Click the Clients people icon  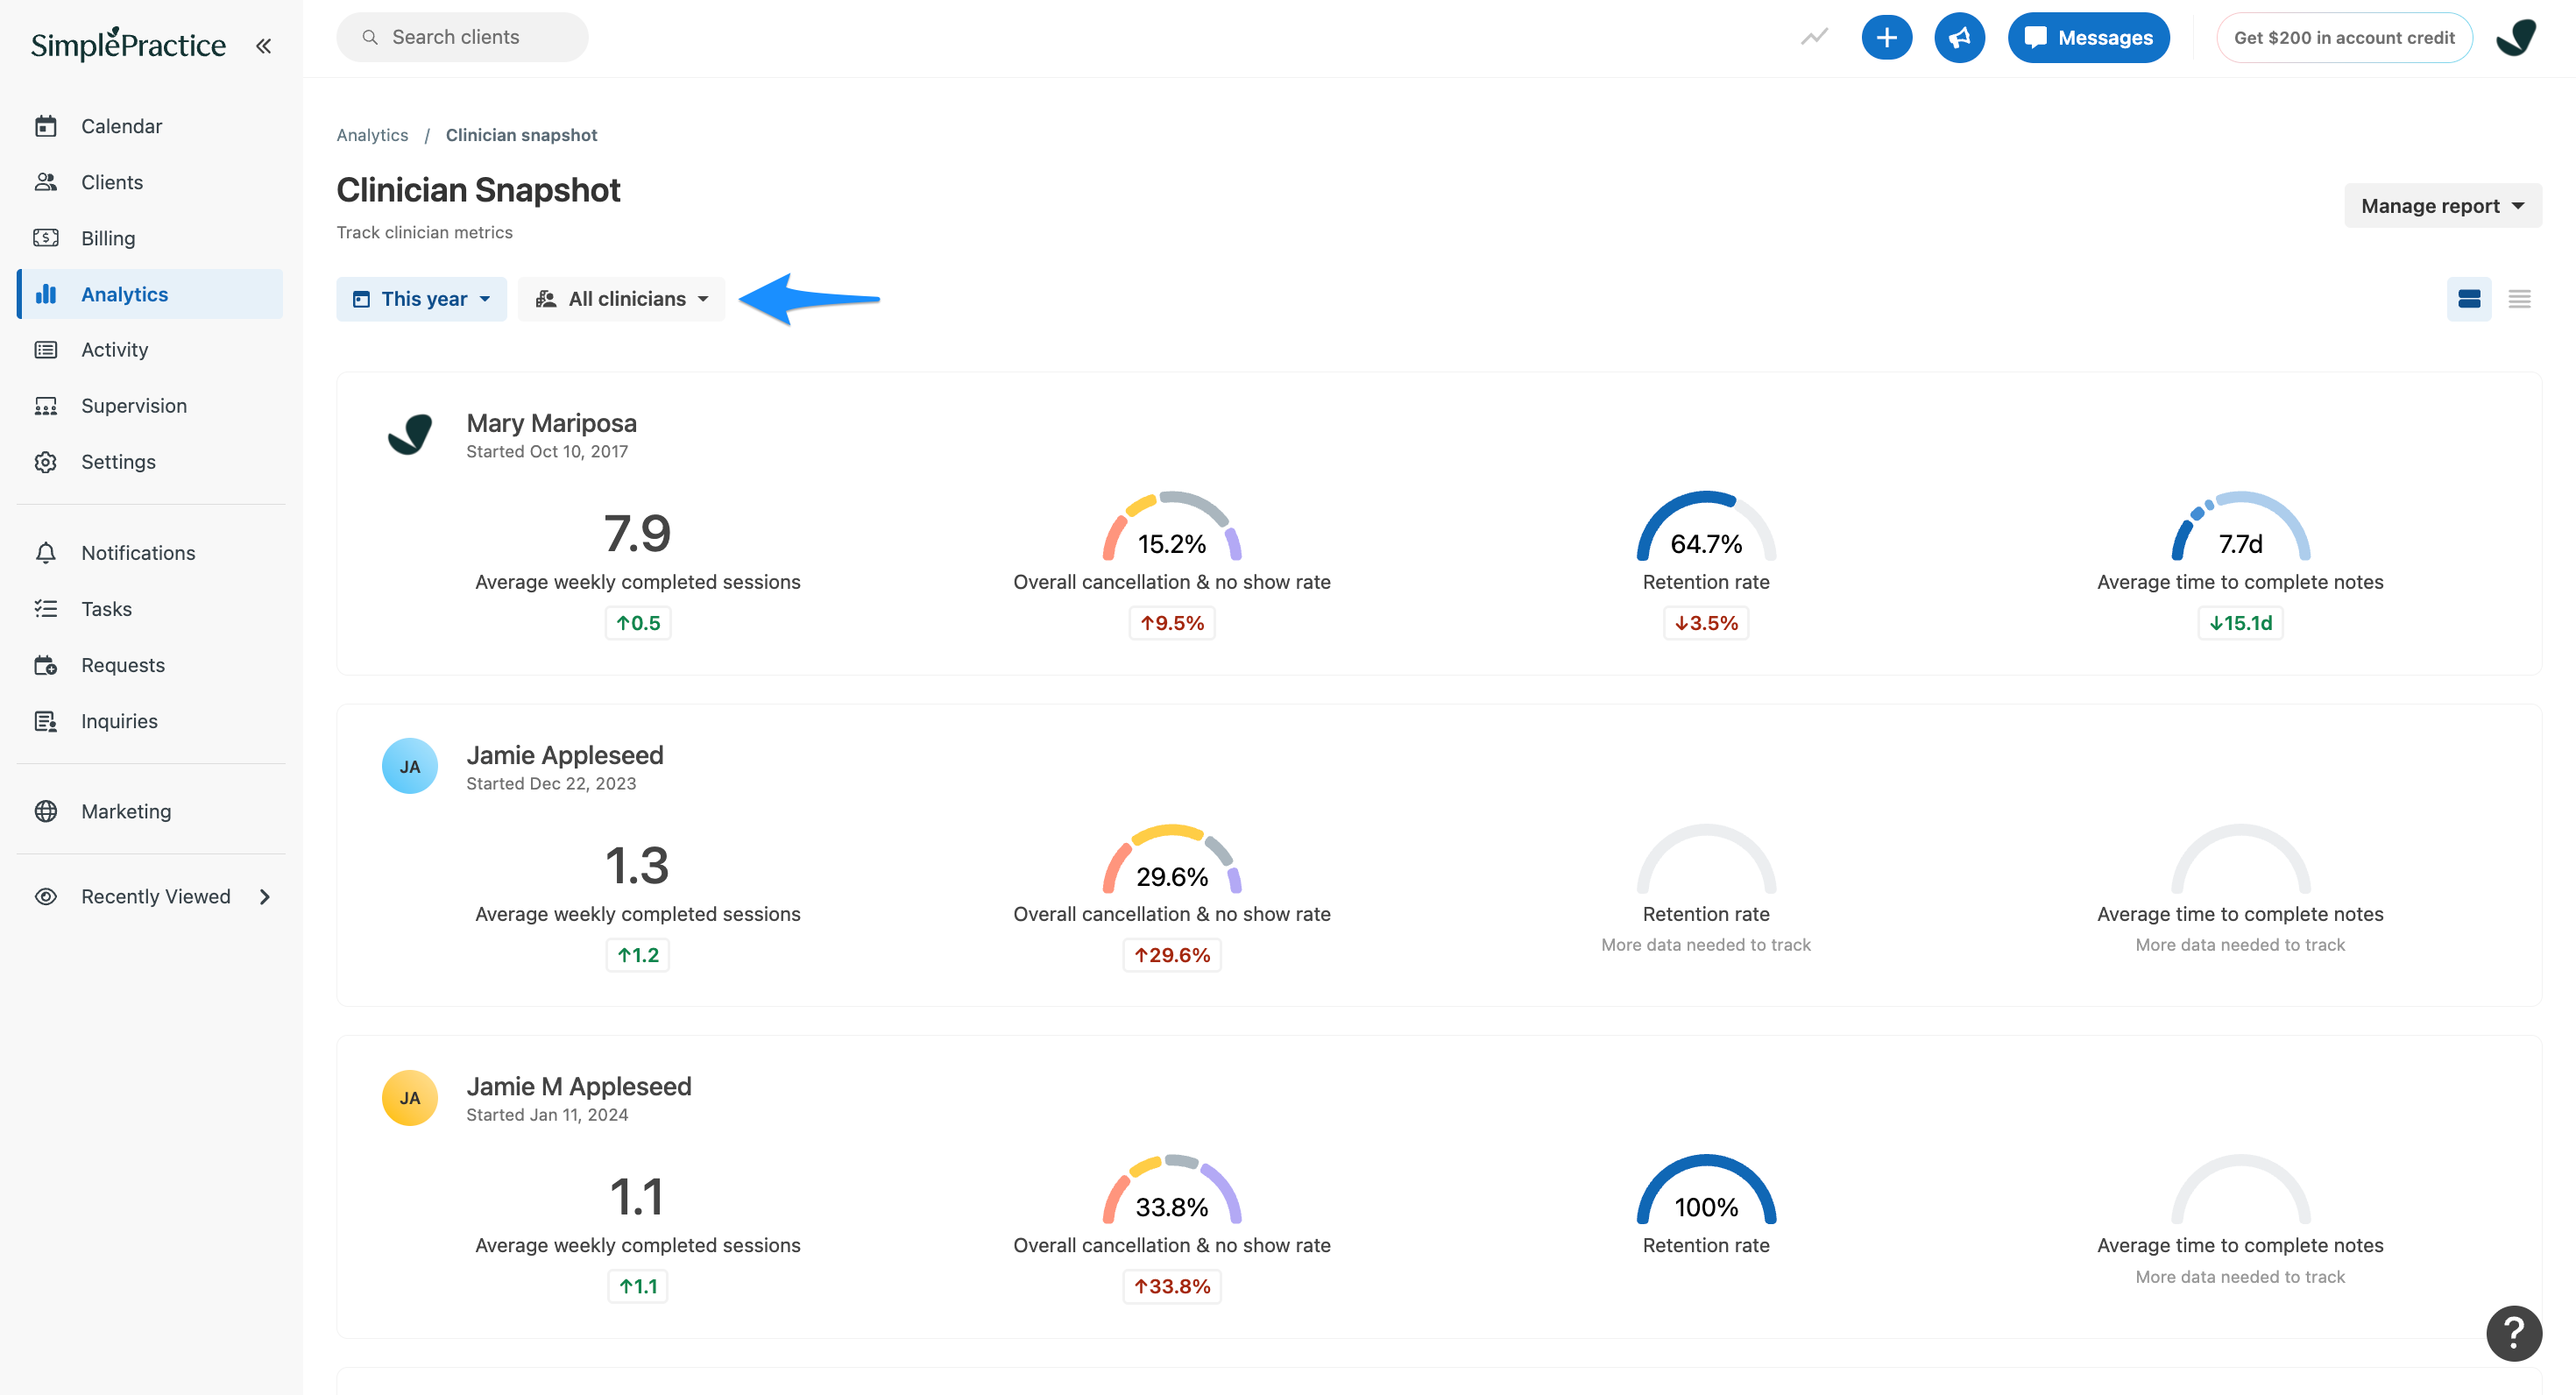coord(45,182)
